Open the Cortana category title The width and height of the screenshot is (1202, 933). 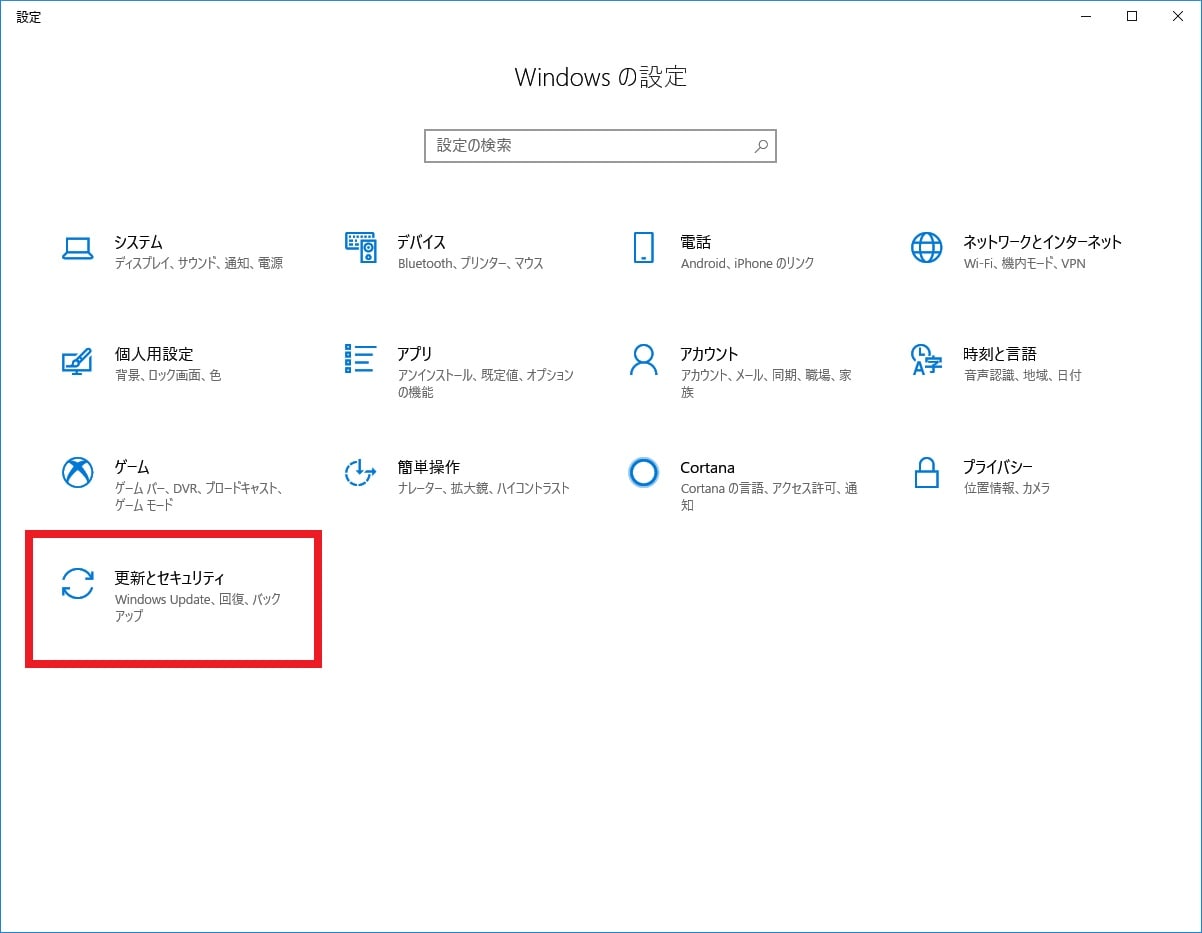click(x=707, y=467)
